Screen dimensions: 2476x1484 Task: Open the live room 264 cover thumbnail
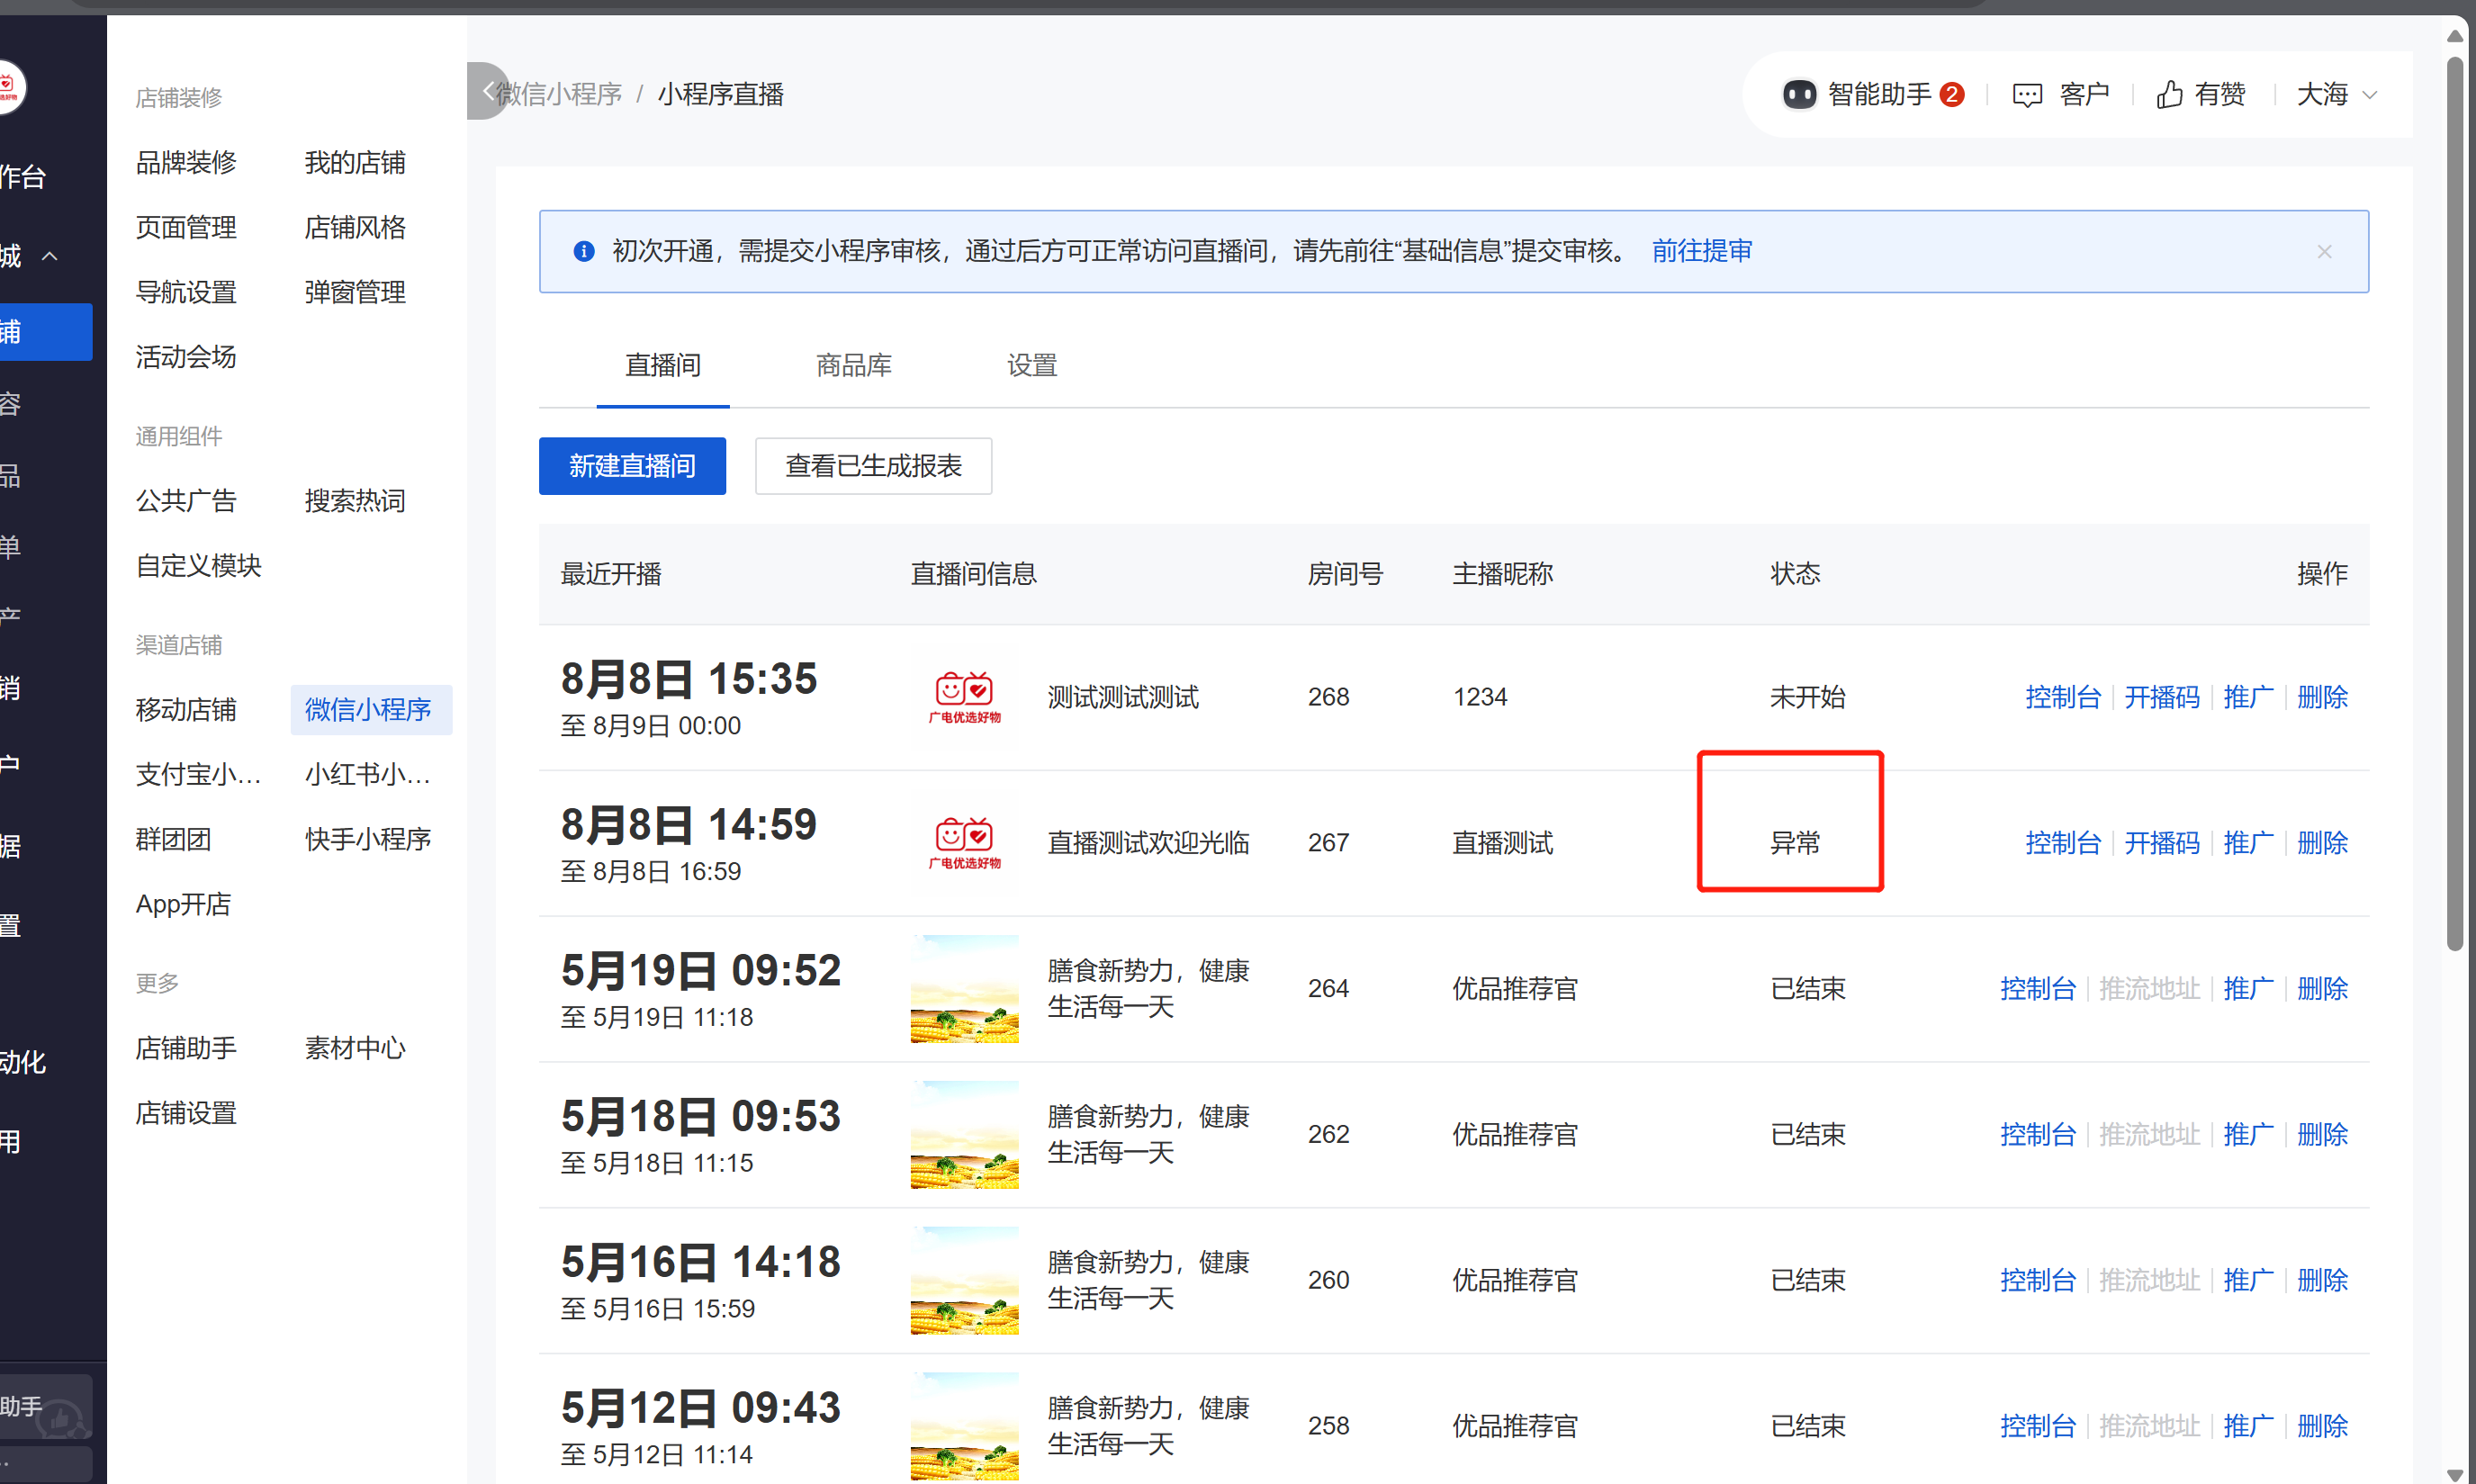tap(964, 989)
